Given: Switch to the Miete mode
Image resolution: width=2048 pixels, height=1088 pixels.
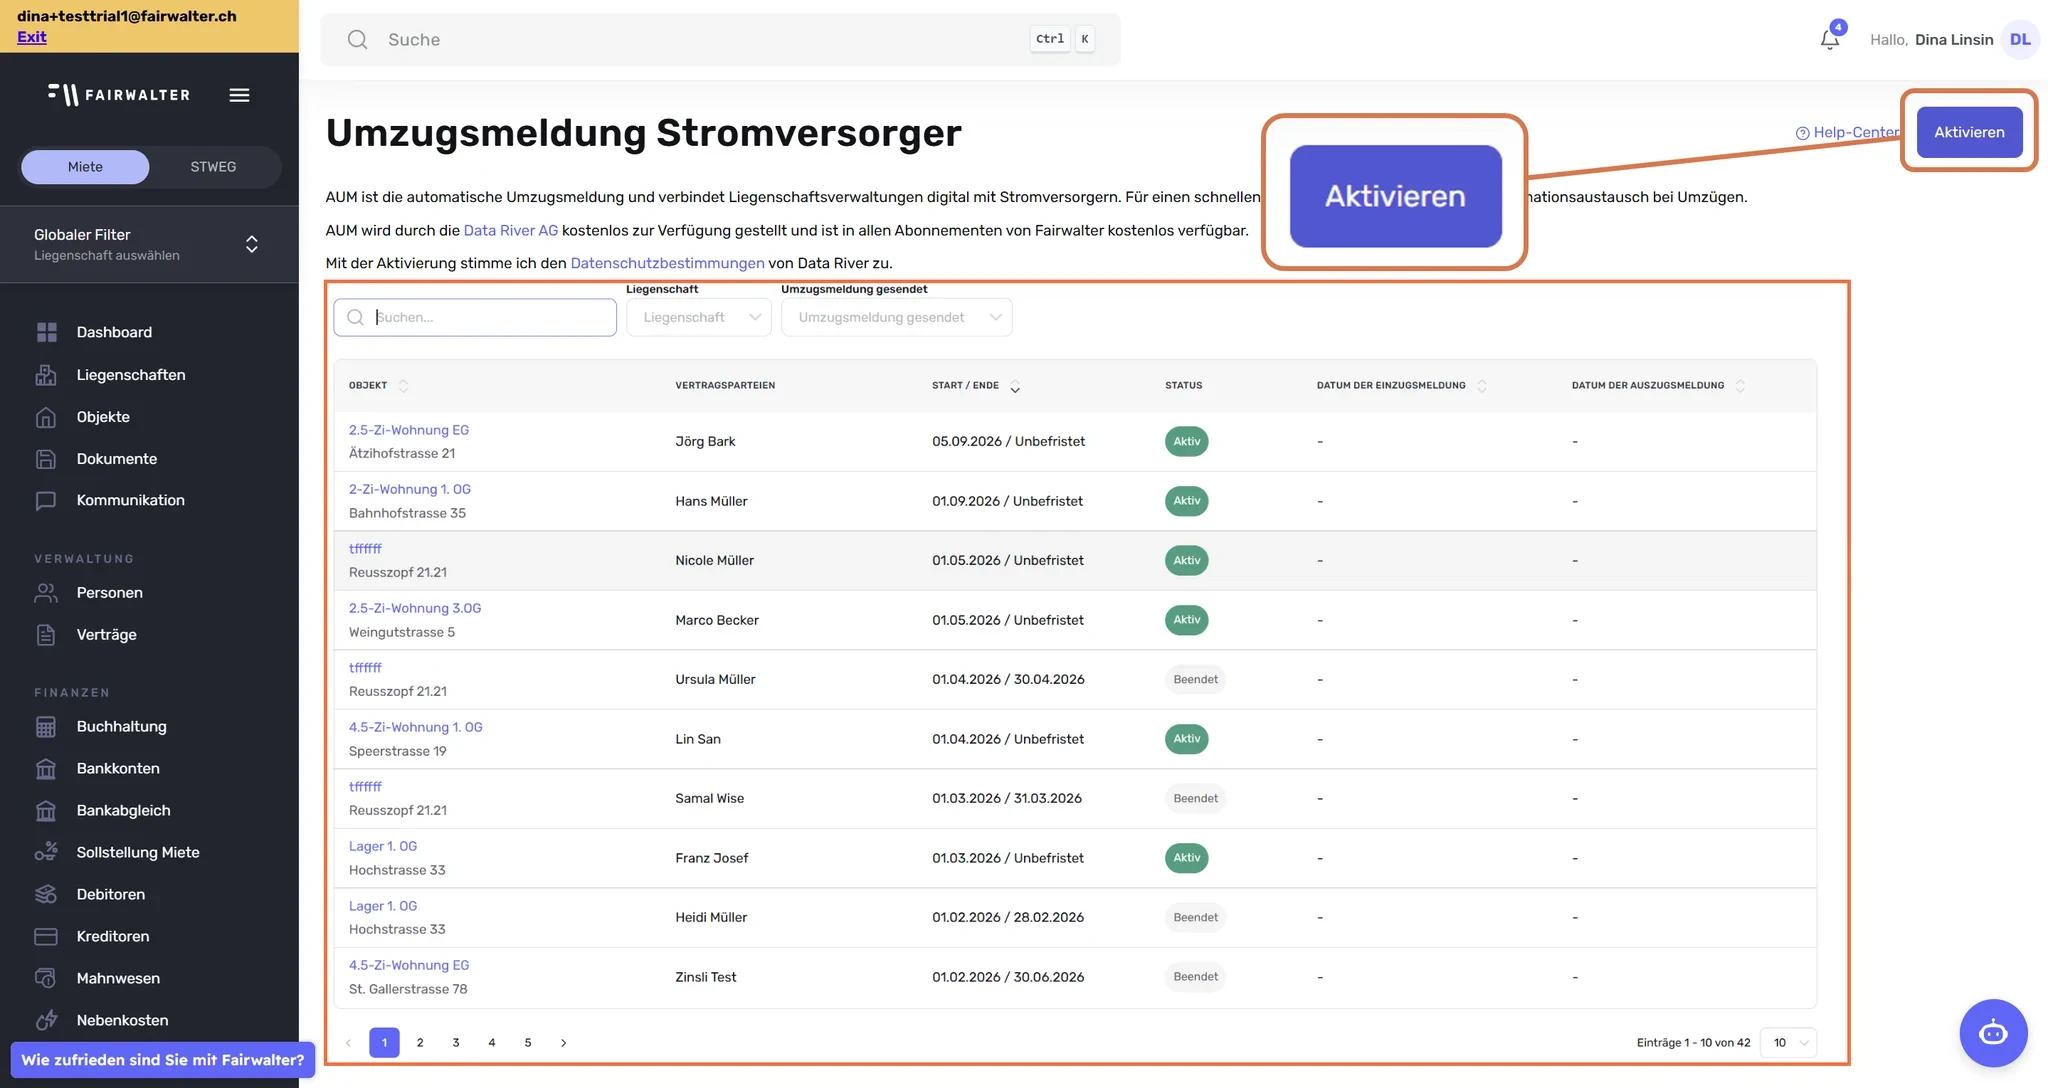Looking at the screenshot, I should pyautogui.click(x=85, y=167).
